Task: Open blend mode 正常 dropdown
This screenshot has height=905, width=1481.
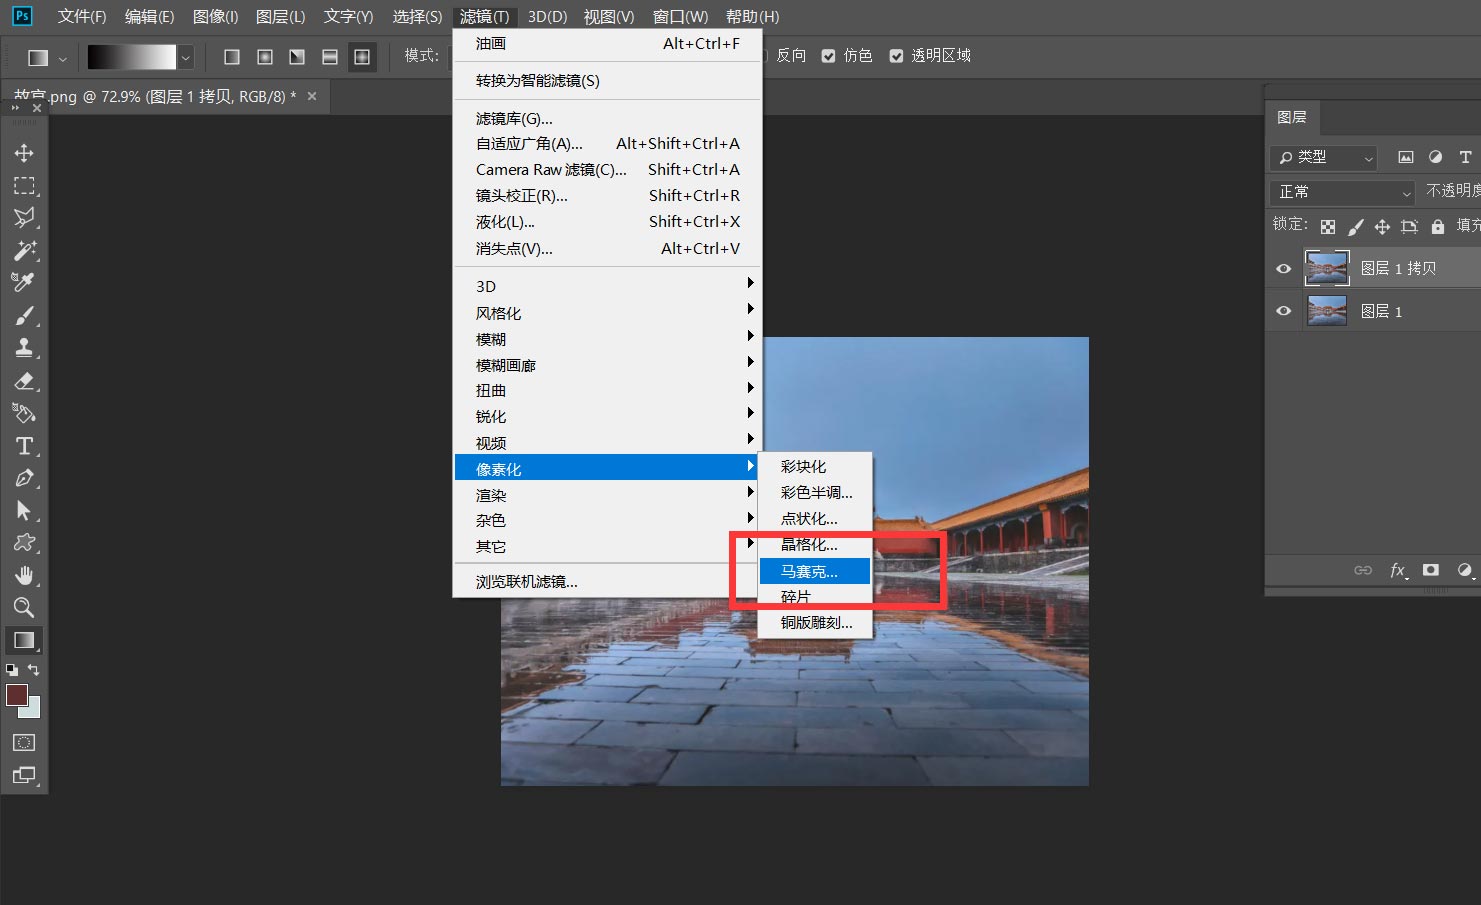Action: (x=1343, y=192)
